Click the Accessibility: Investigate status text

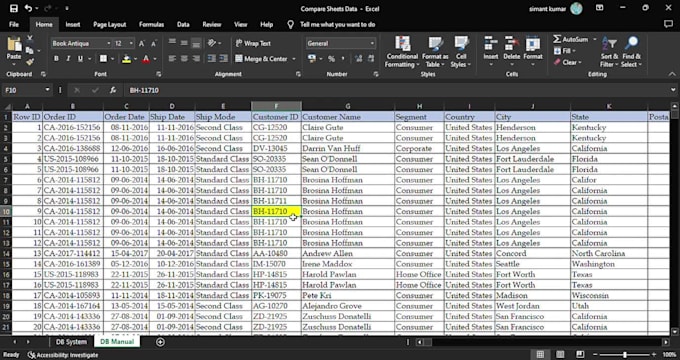tap(63, 355)
